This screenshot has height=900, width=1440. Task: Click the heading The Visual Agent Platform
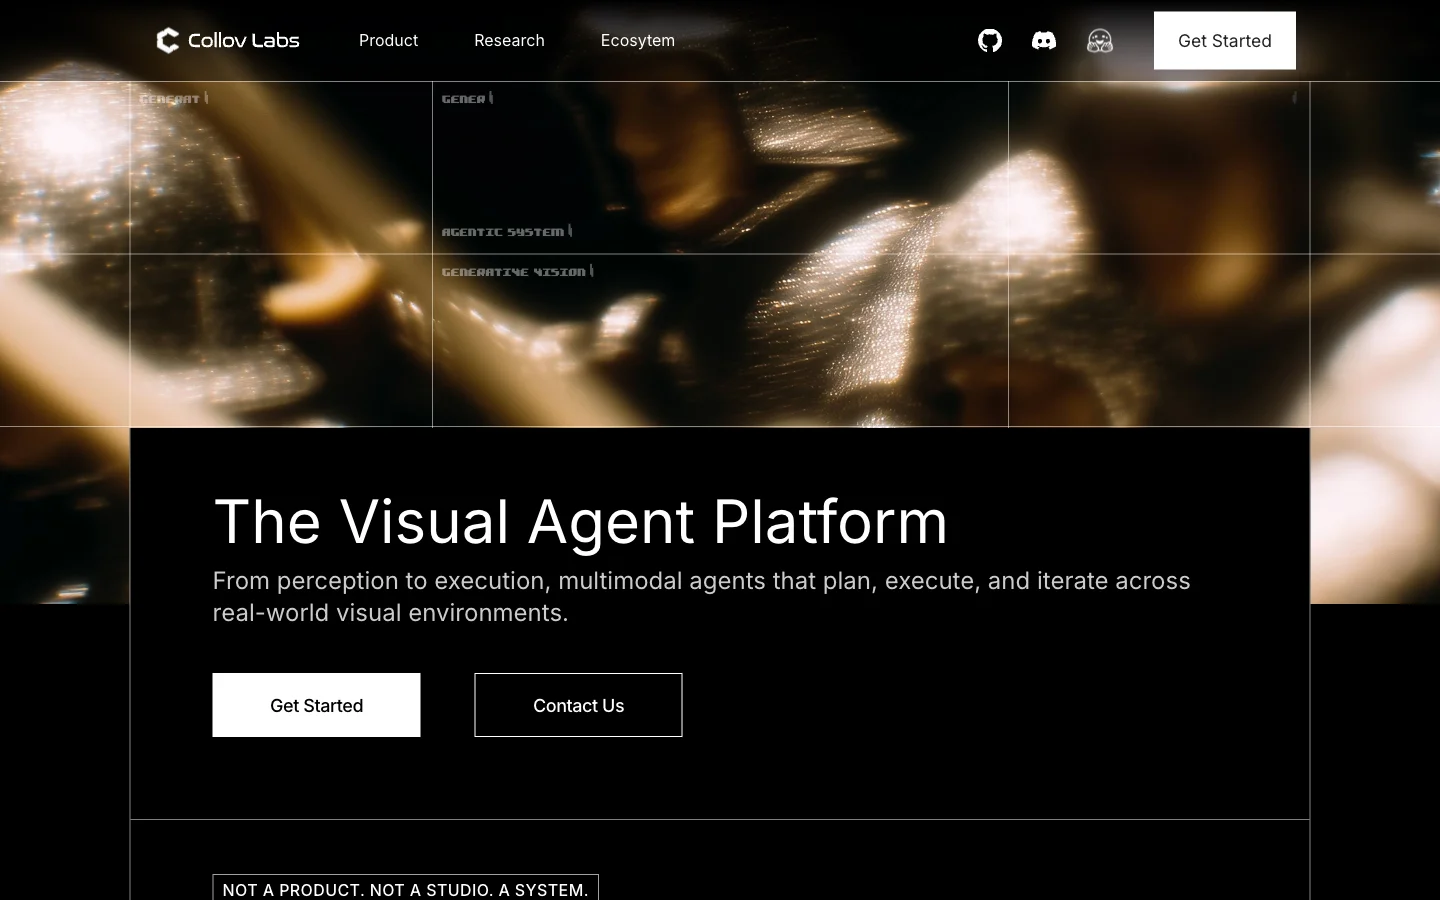[580, 521]
